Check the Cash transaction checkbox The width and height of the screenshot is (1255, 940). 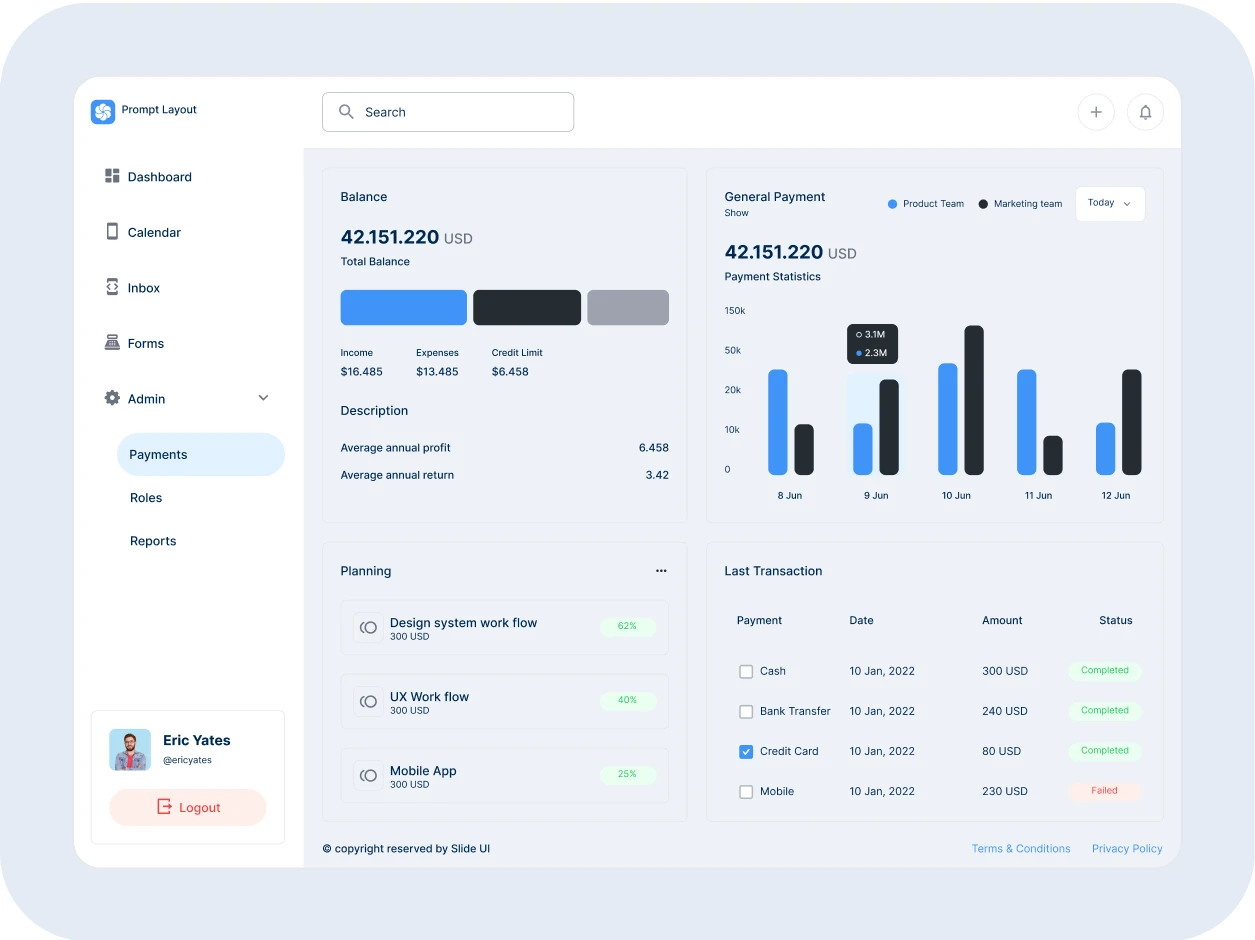click(x=746, y=671)
